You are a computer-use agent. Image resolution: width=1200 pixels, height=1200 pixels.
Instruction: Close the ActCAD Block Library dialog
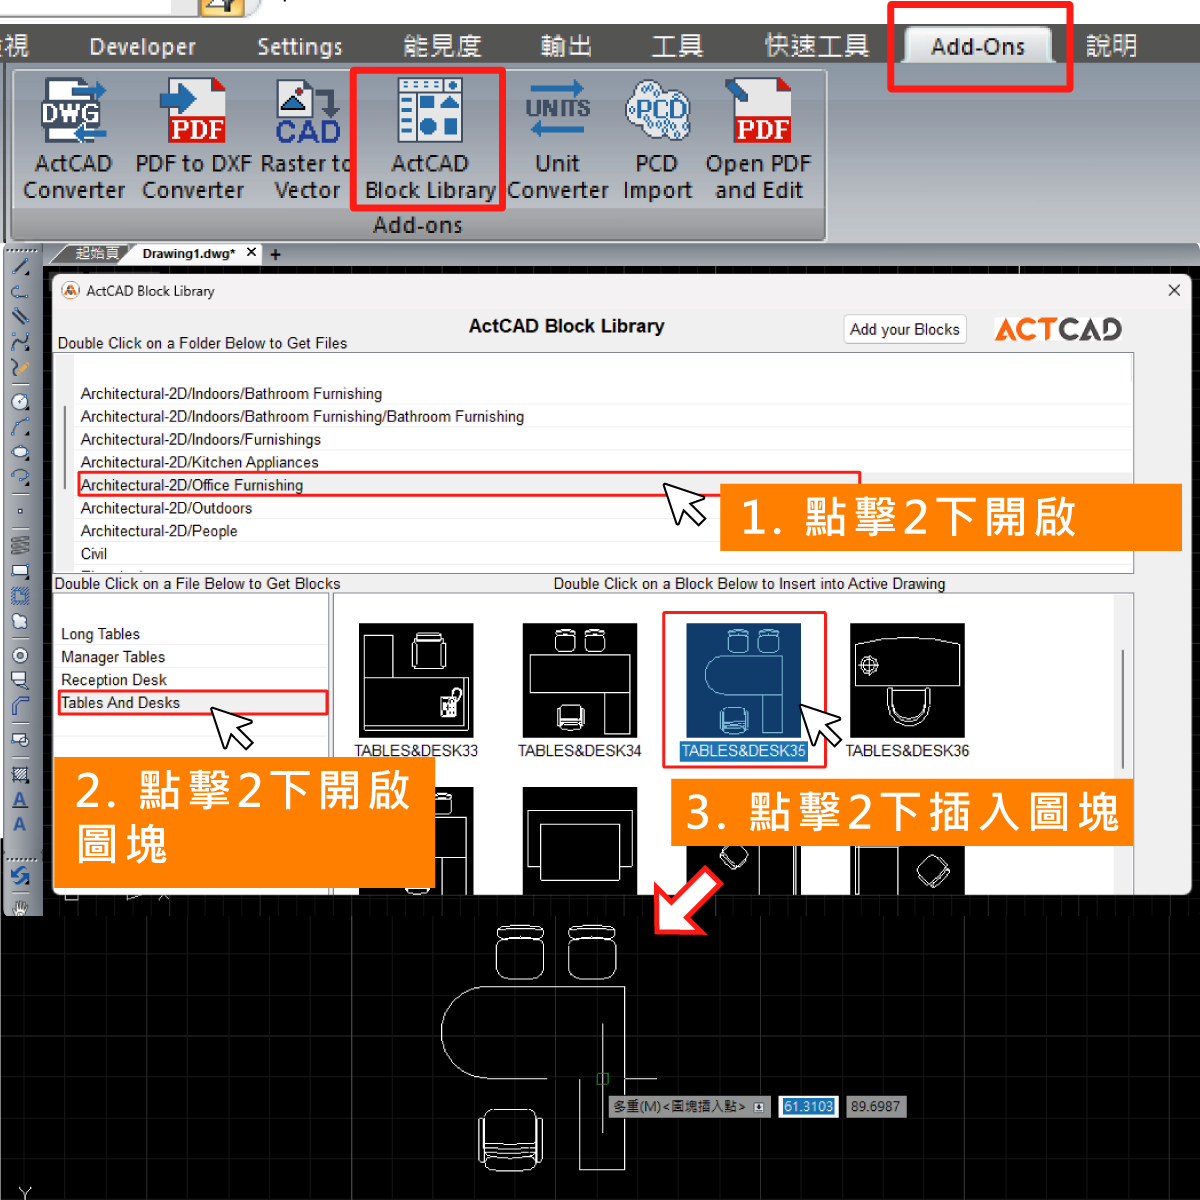pos(1174,290)
